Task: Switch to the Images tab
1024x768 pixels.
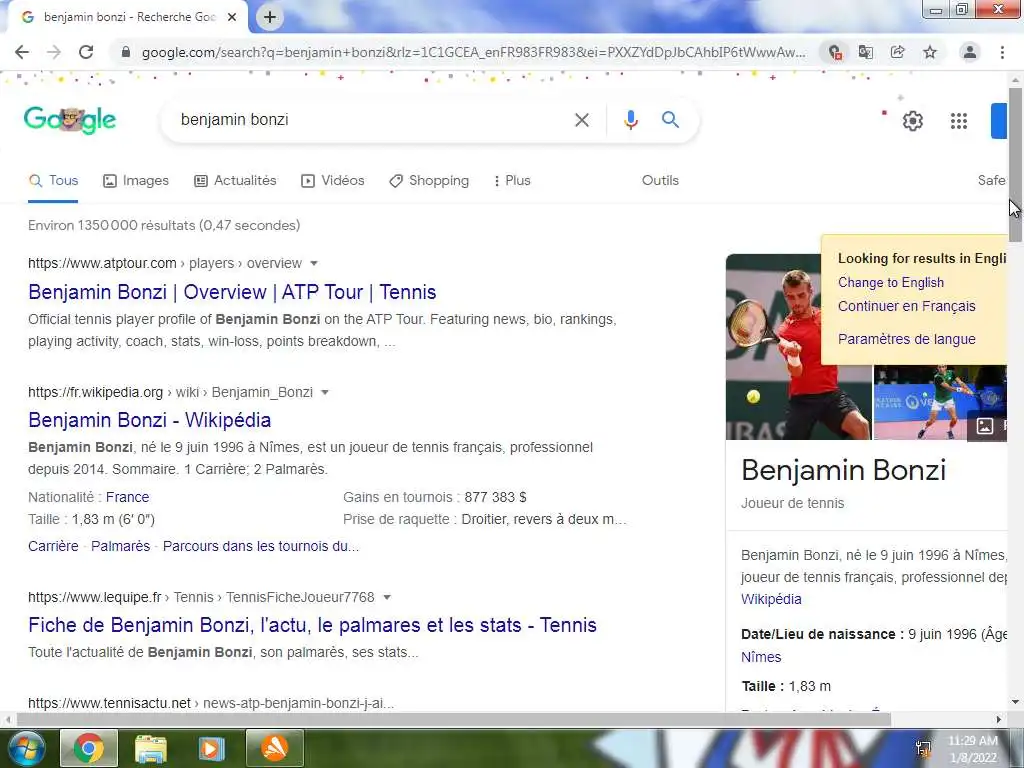Action: (136, 181)
